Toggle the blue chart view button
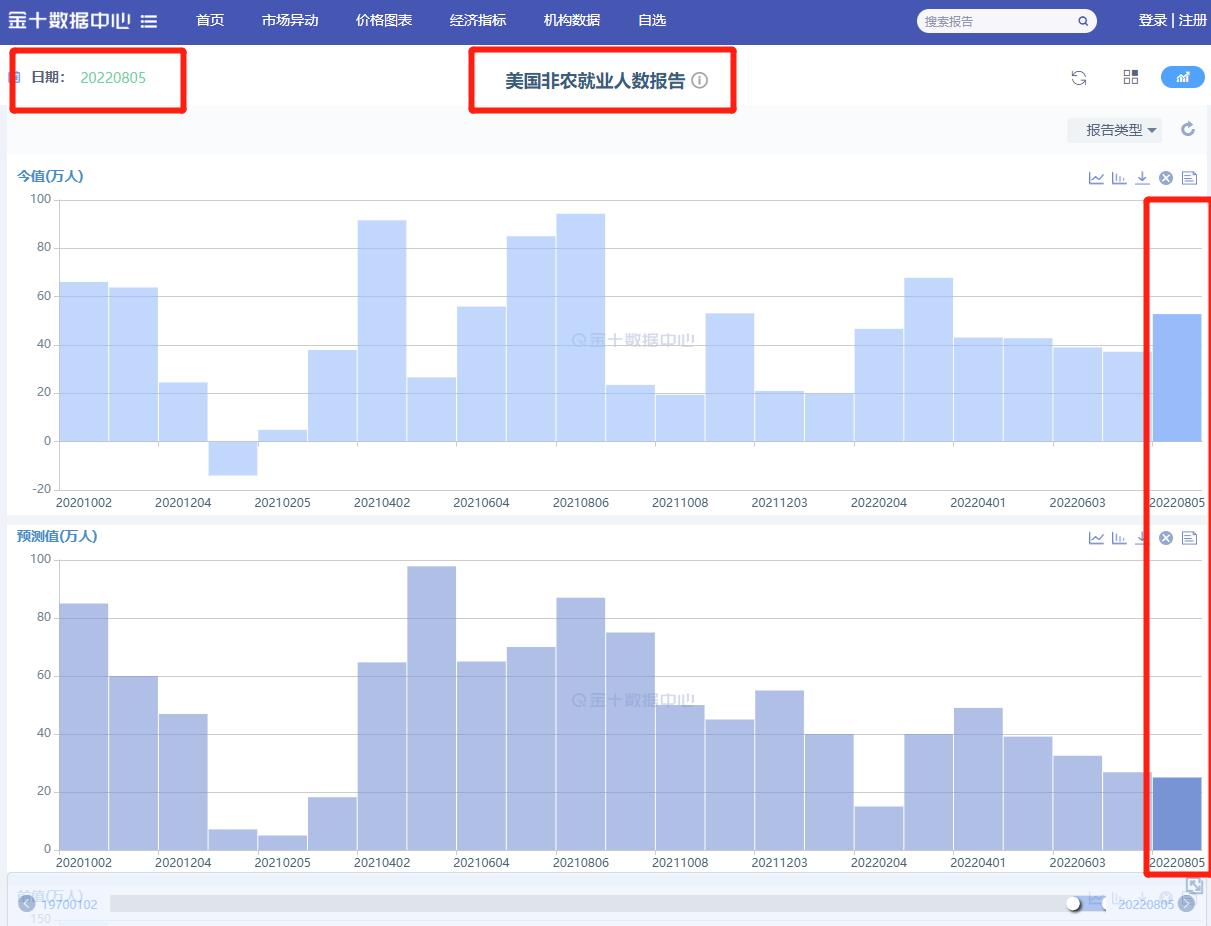The width and height of the screenshot is (1211, 926). coord(1182,78)
